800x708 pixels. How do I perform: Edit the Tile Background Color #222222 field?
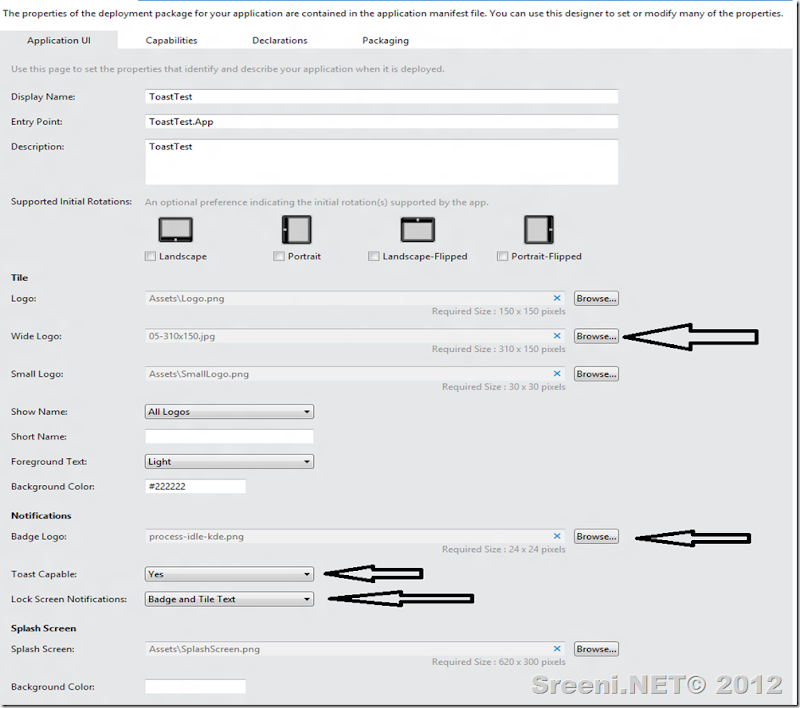coord(195,487)
